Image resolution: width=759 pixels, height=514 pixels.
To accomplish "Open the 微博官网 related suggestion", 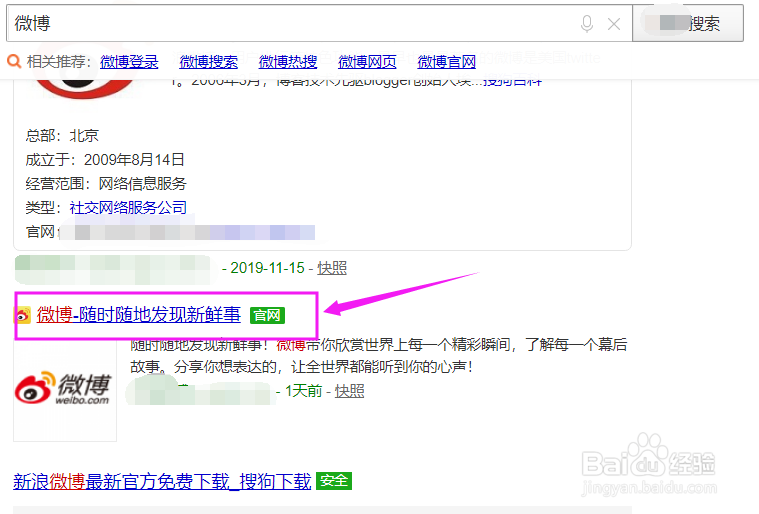I will (x=446, y=62).
